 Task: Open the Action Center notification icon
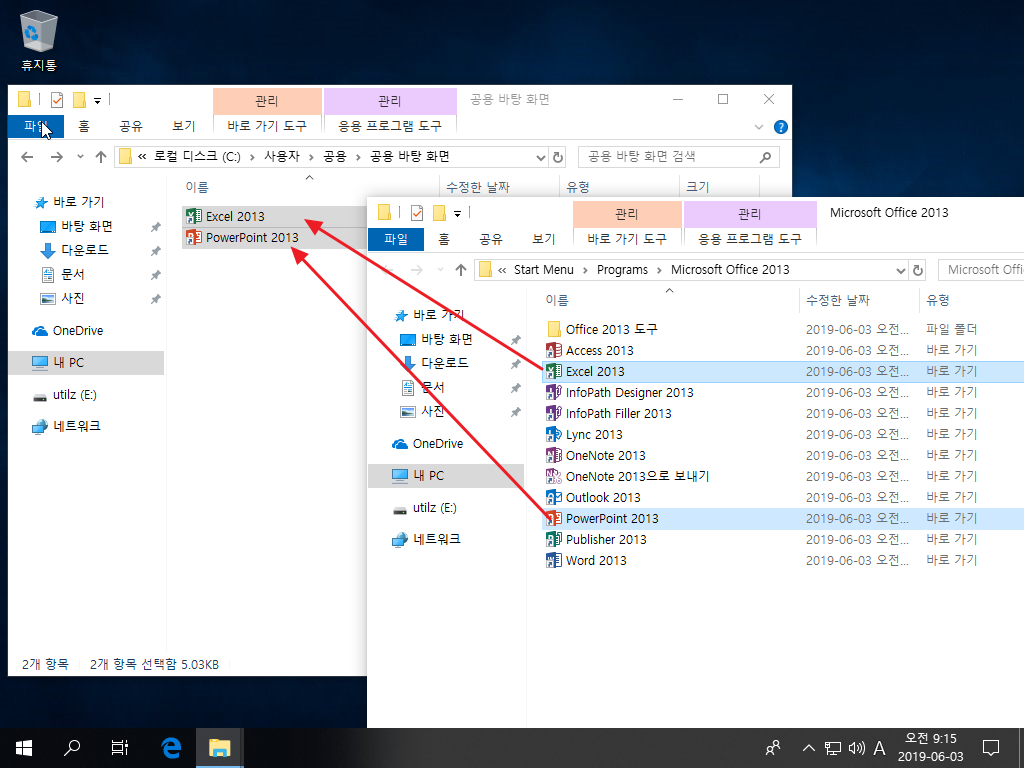click(x=991, y=748)
